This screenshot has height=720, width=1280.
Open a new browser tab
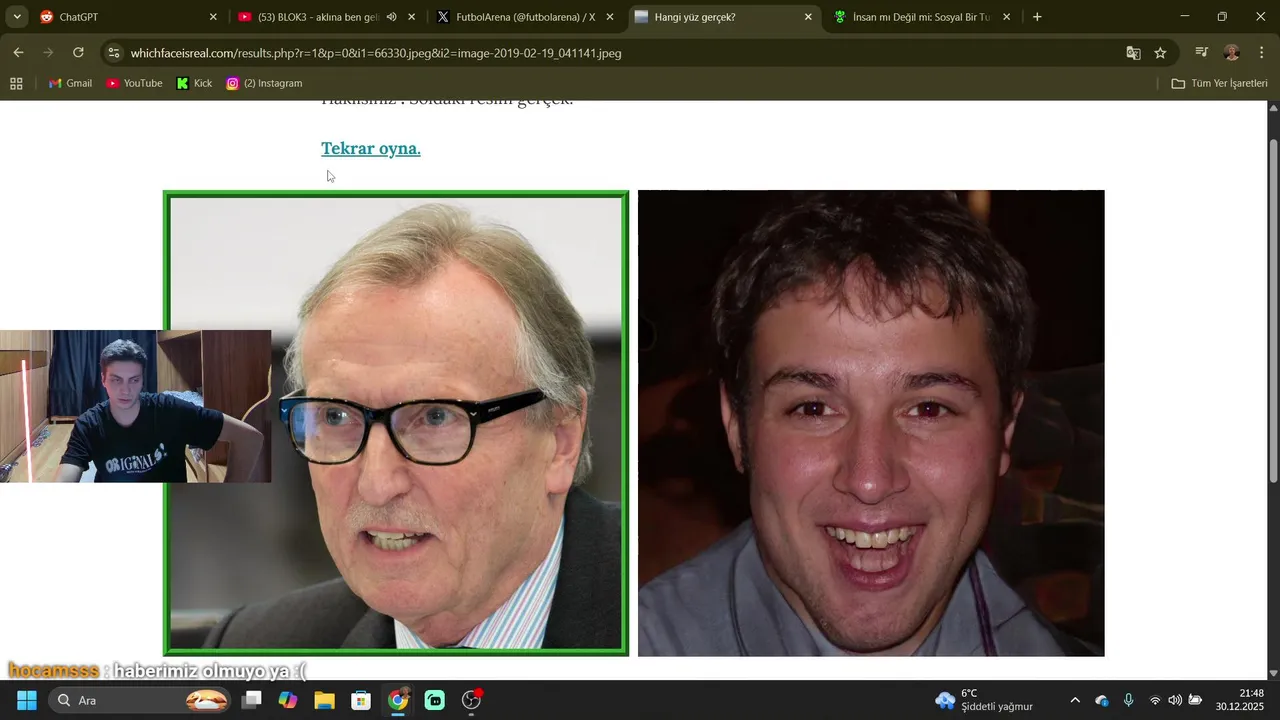tap(1037, 17)
